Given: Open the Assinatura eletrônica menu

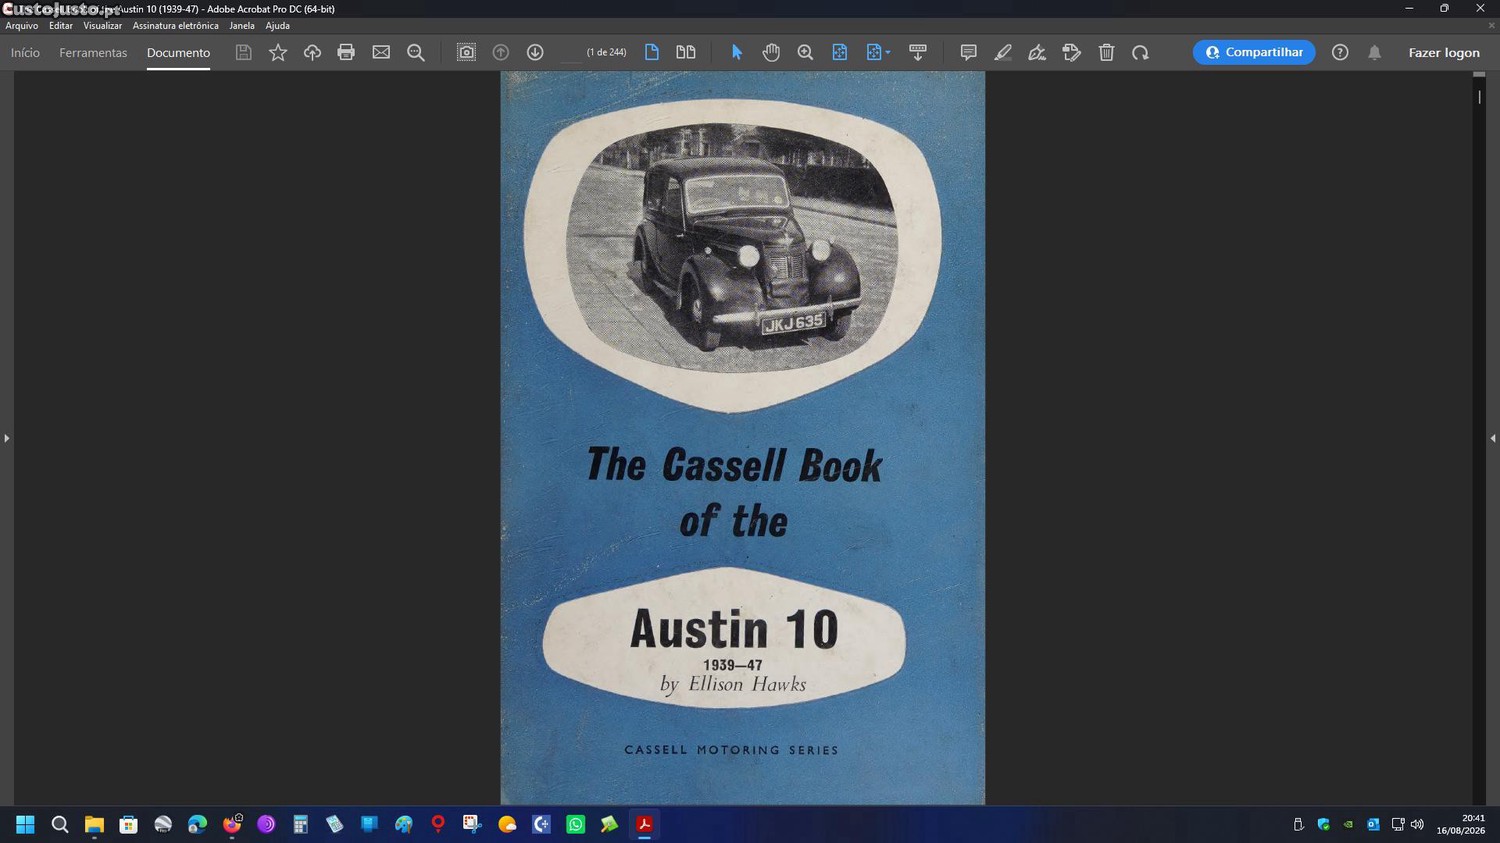Looking at the screenshot, I should tap(175, 26).
